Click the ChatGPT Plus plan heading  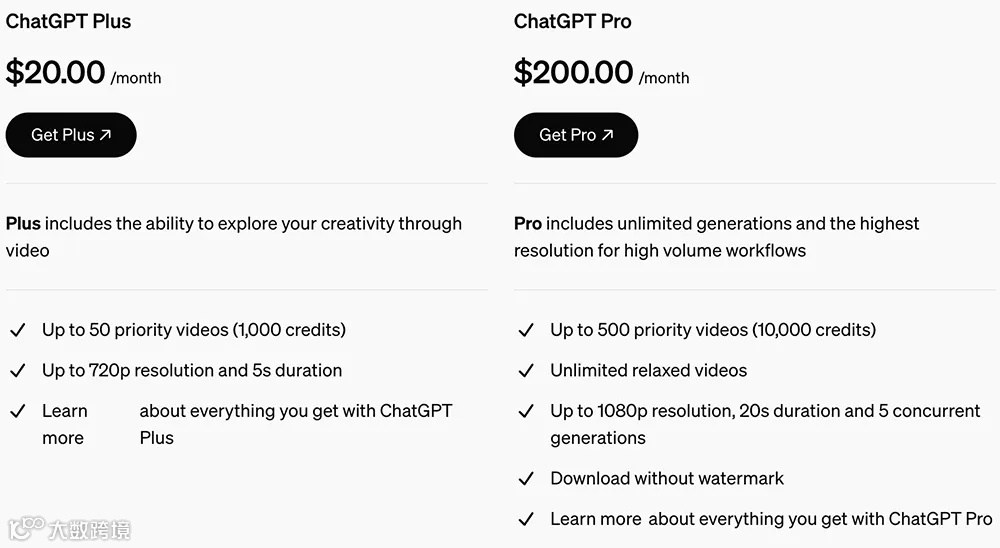click(x=68, y=21)
